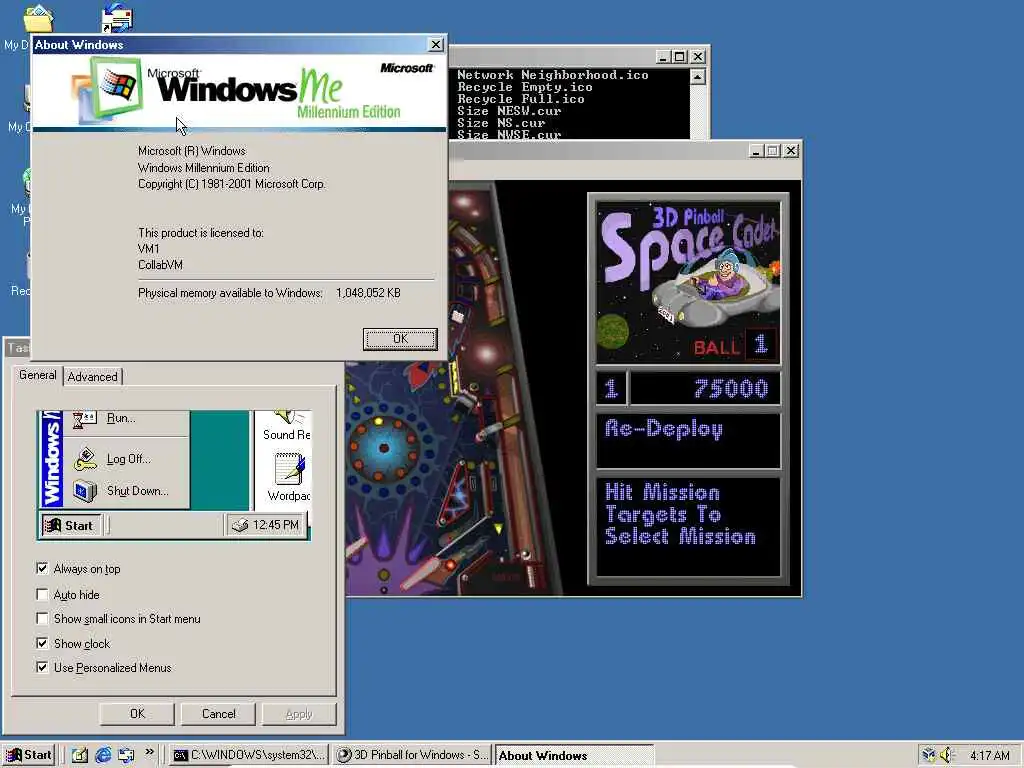Click the Wordpad icon in the preview
The width and height of the screenshot is (1024, 768).
tap(289, 470)
